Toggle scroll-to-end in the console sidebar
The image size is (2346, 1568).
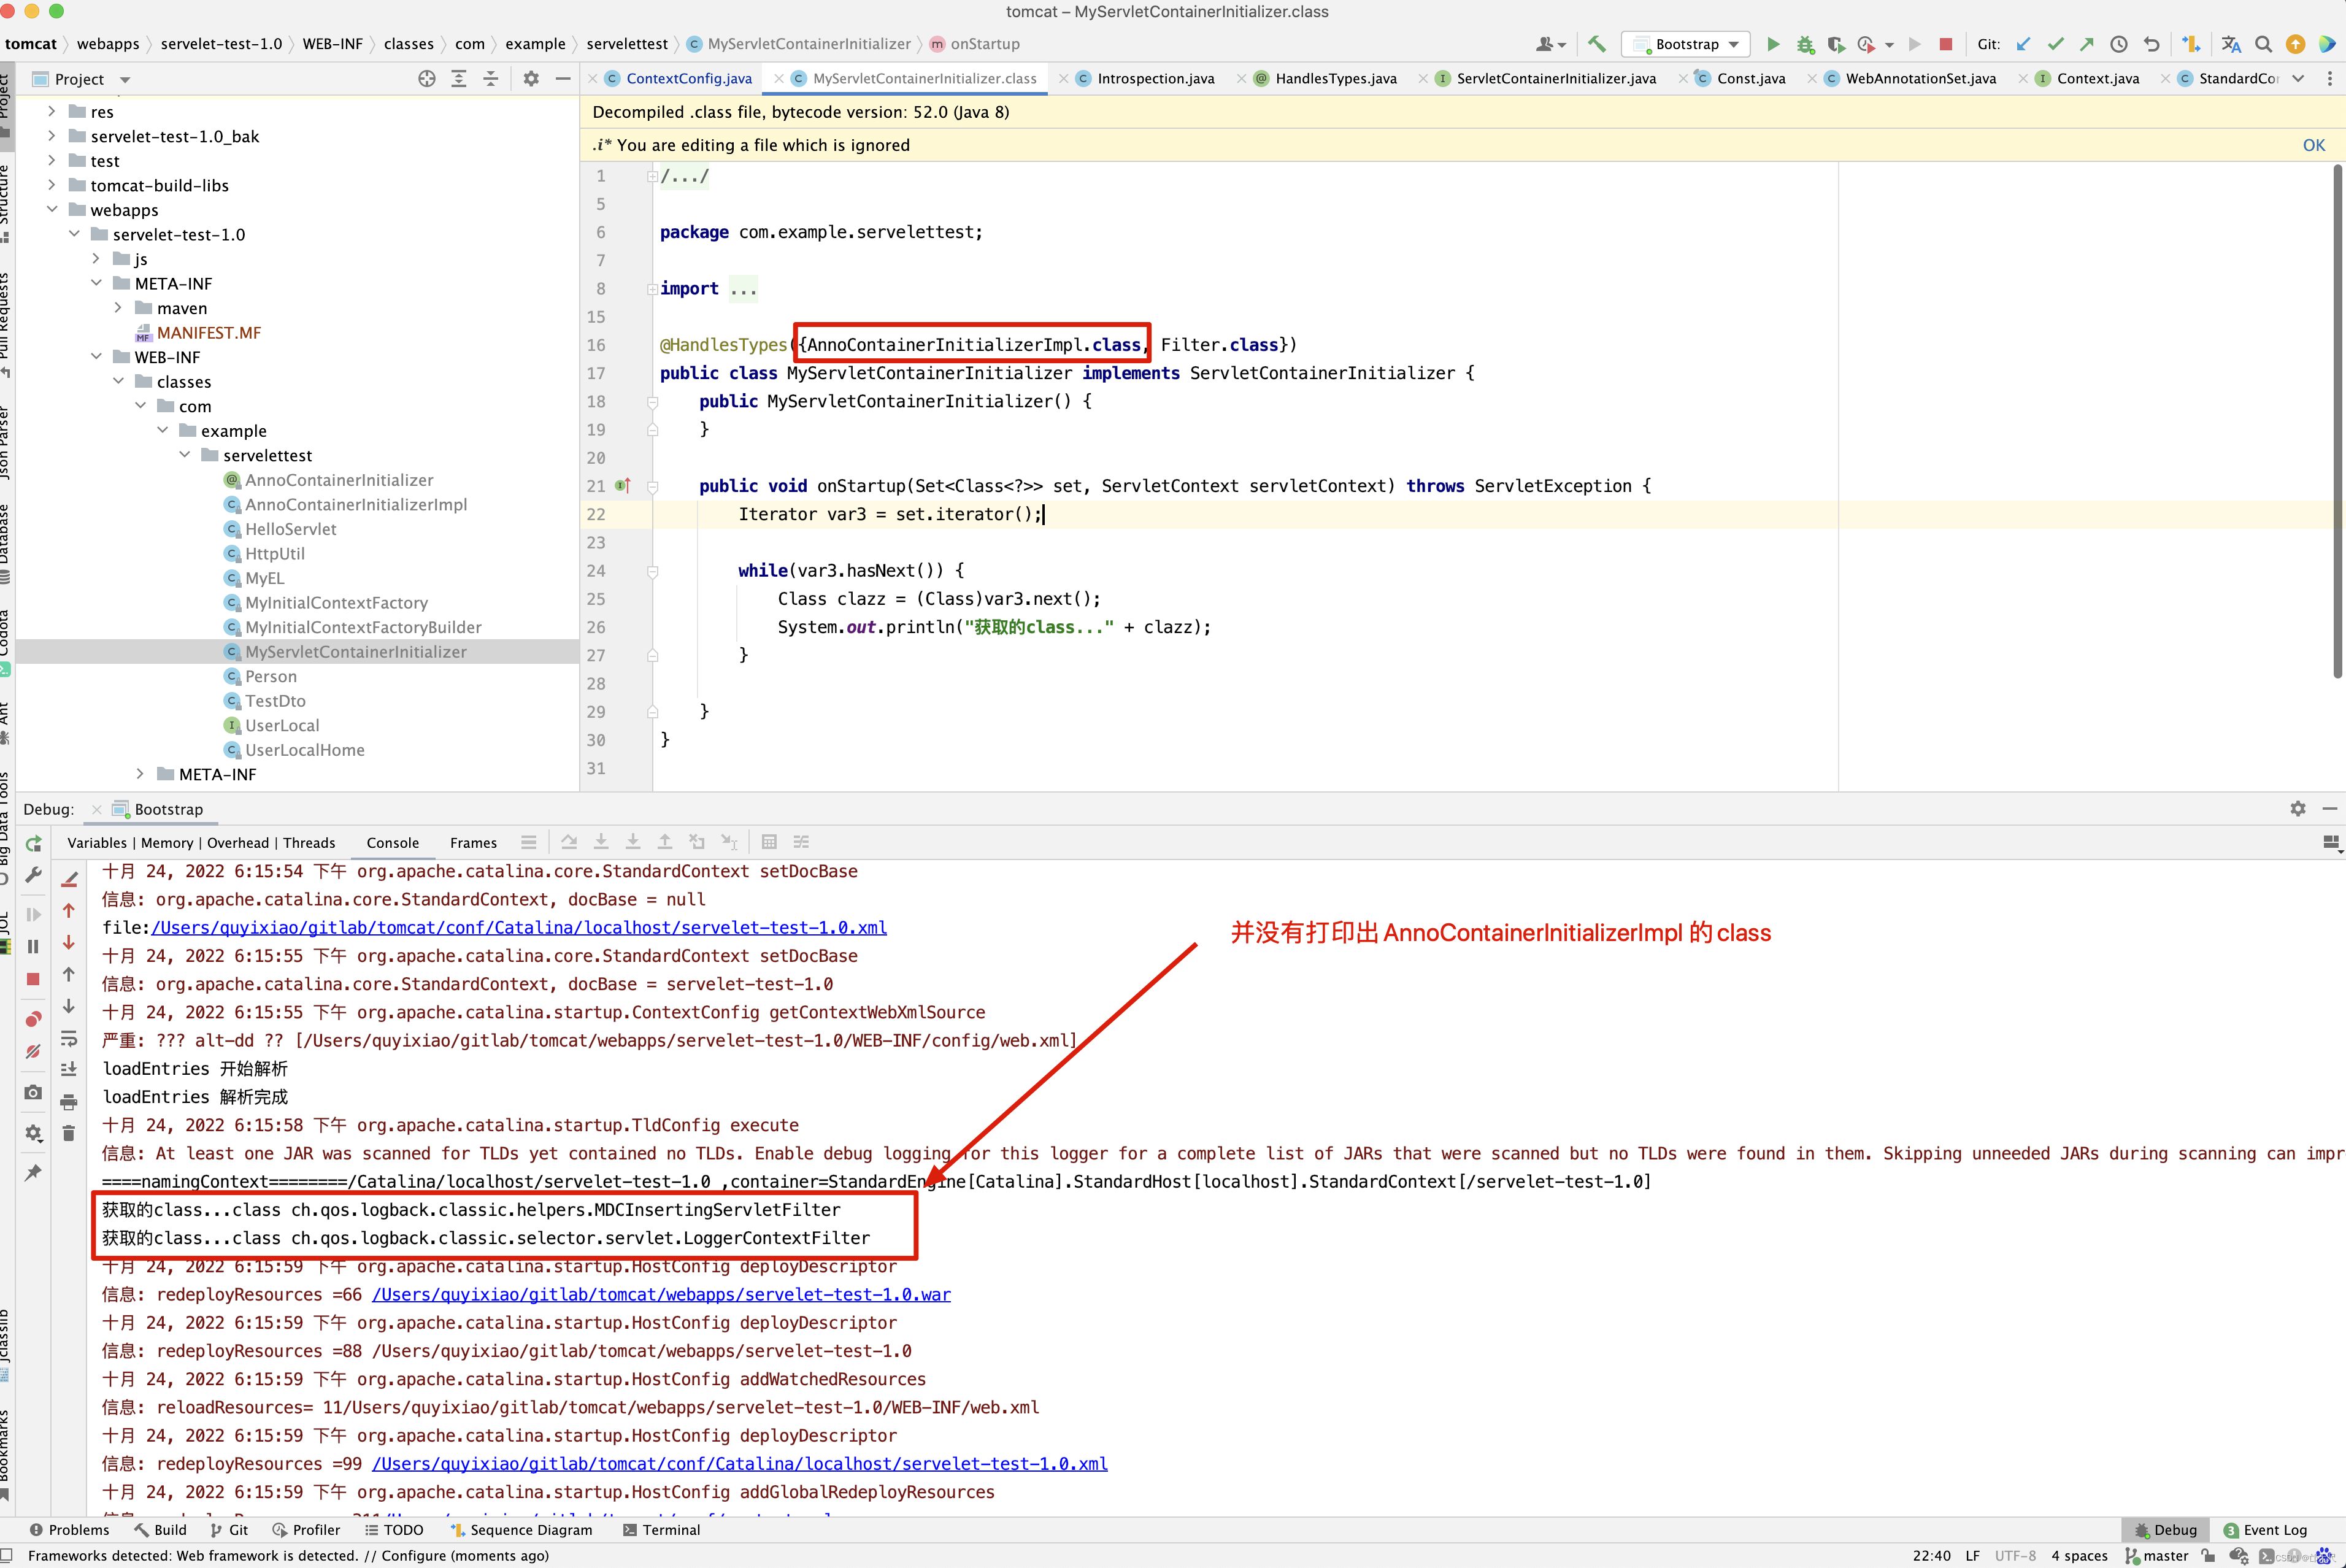click(69, 1069)
